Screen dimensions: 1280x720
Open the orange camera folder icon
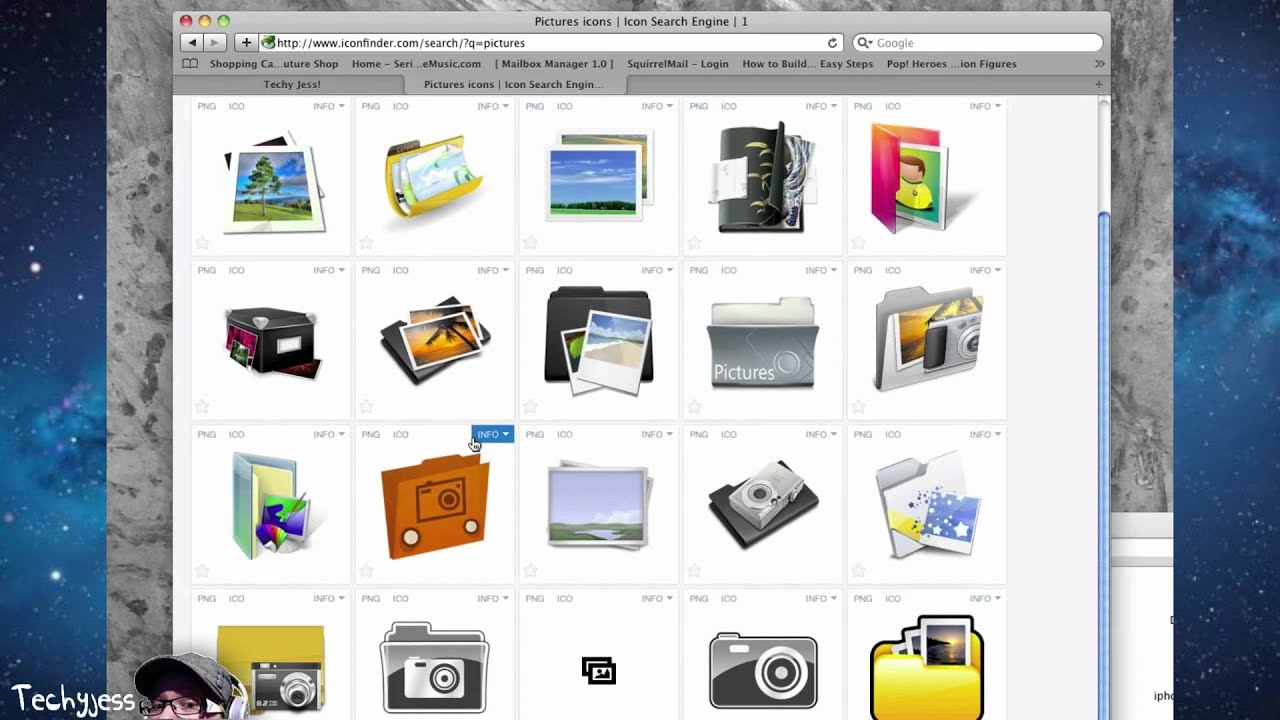click(435, 506)
